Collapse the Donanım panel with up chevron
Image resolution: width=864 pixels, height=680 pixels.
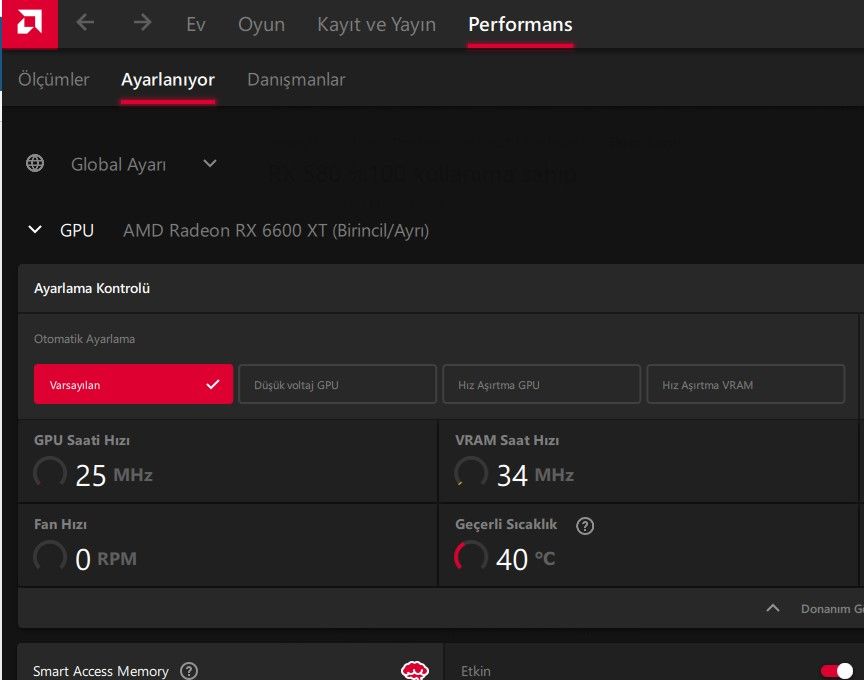click(x=773, y=608)
